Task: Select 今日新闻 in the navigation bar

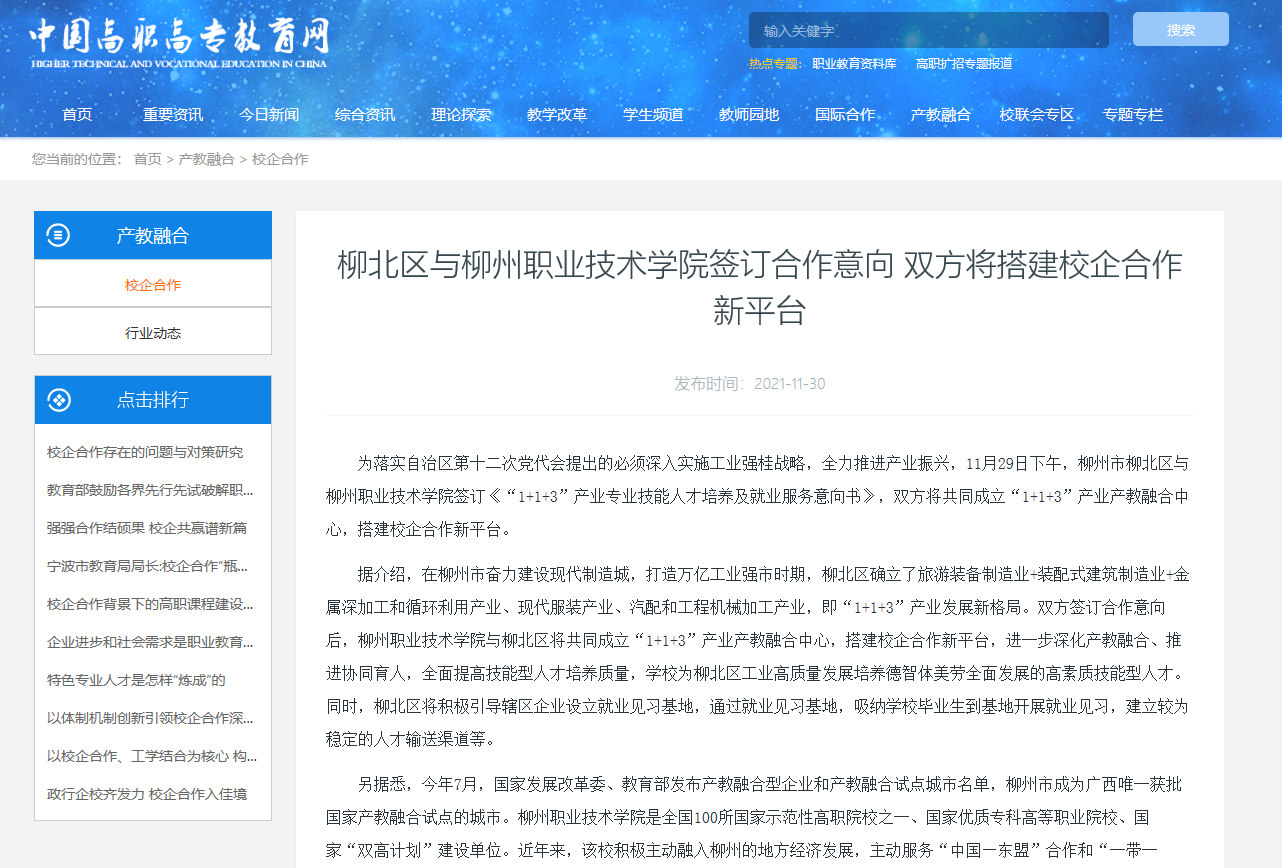Action: [x=269, y=114]
